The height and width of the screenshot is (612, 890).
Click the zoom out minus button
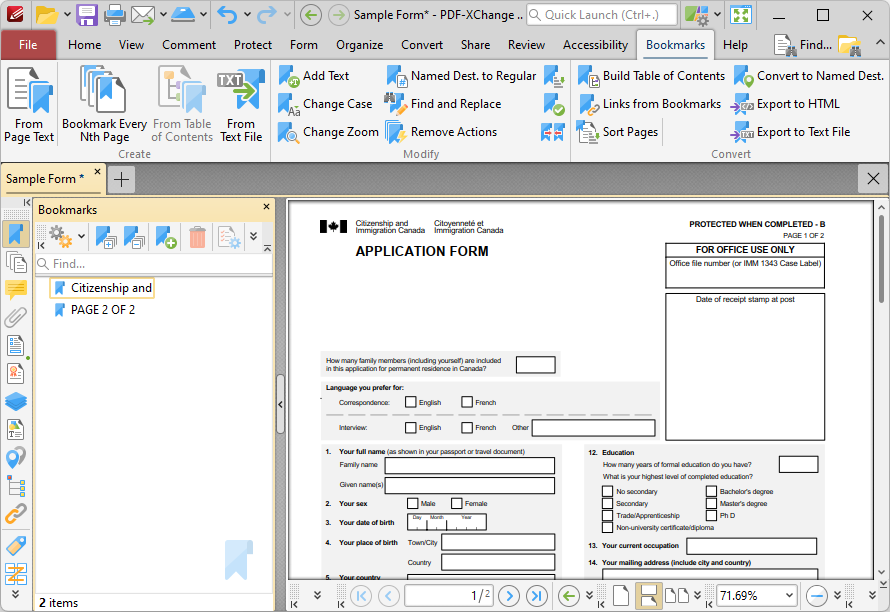point(816,596)
